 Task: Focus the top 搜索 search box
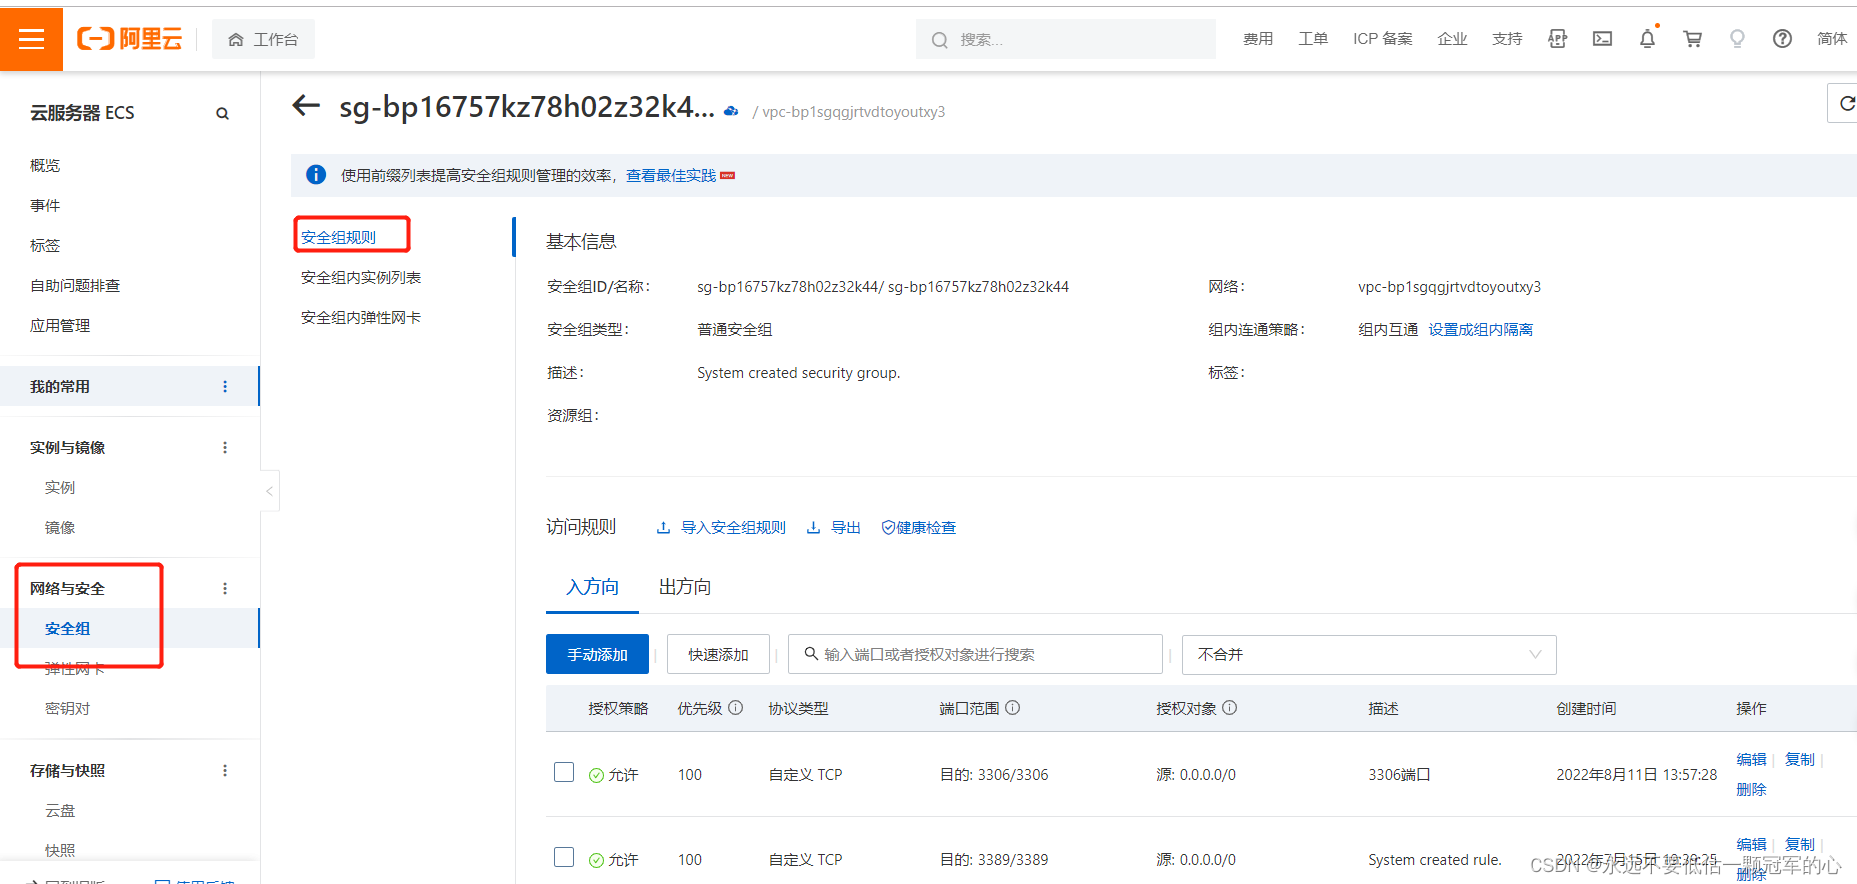tap(1066, 39)
